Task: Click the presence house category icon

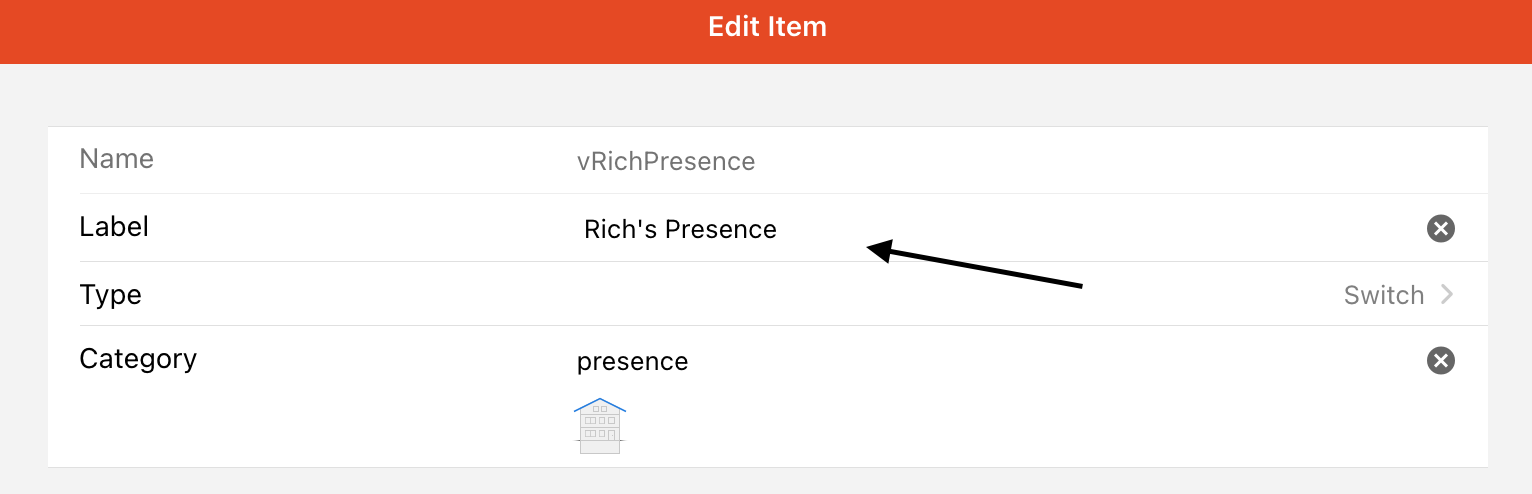Action: pos(600,427)
